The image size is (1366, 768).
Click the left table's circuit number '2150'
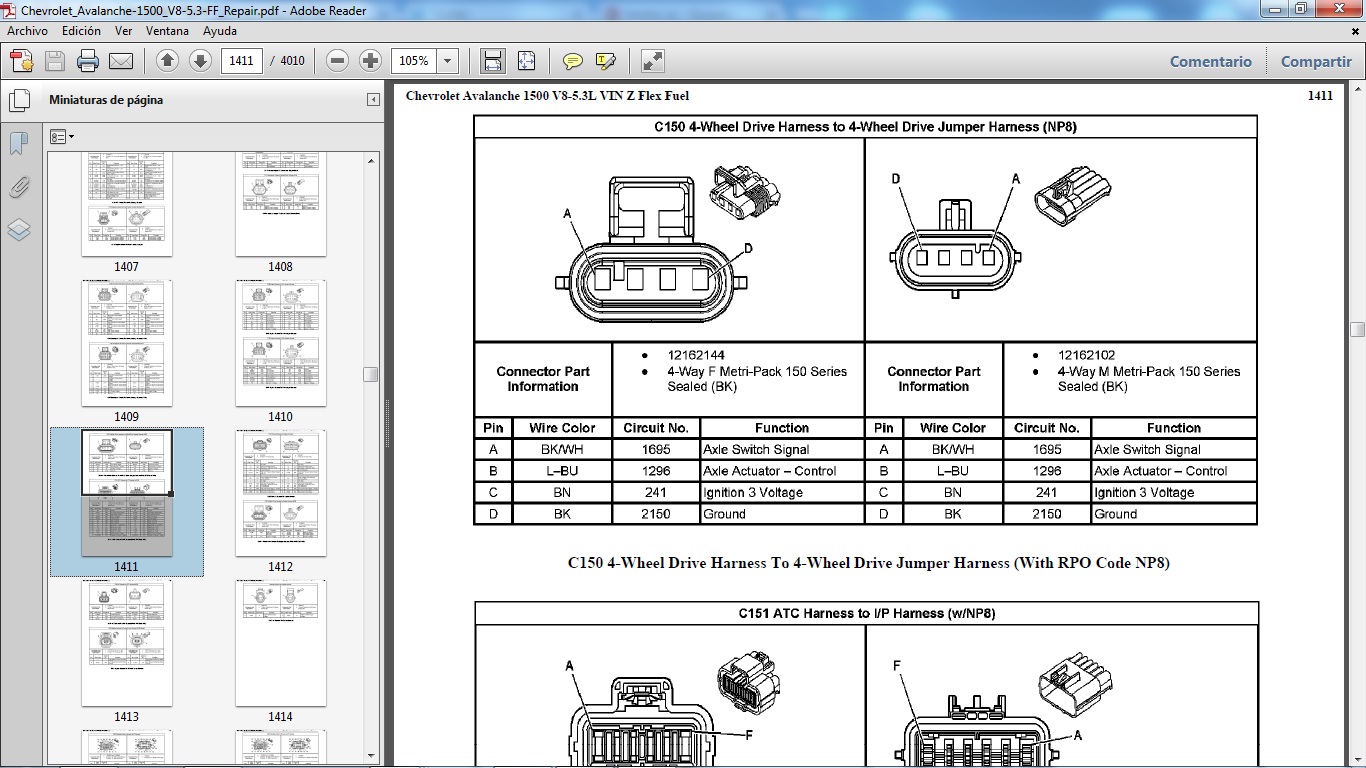click(x=656, y=514)
